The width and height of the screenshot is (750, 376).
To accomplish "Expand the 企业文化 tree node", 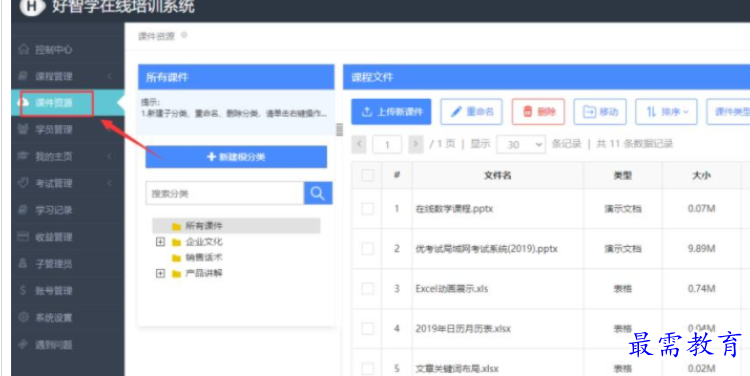I will click(x=160, y=242).
